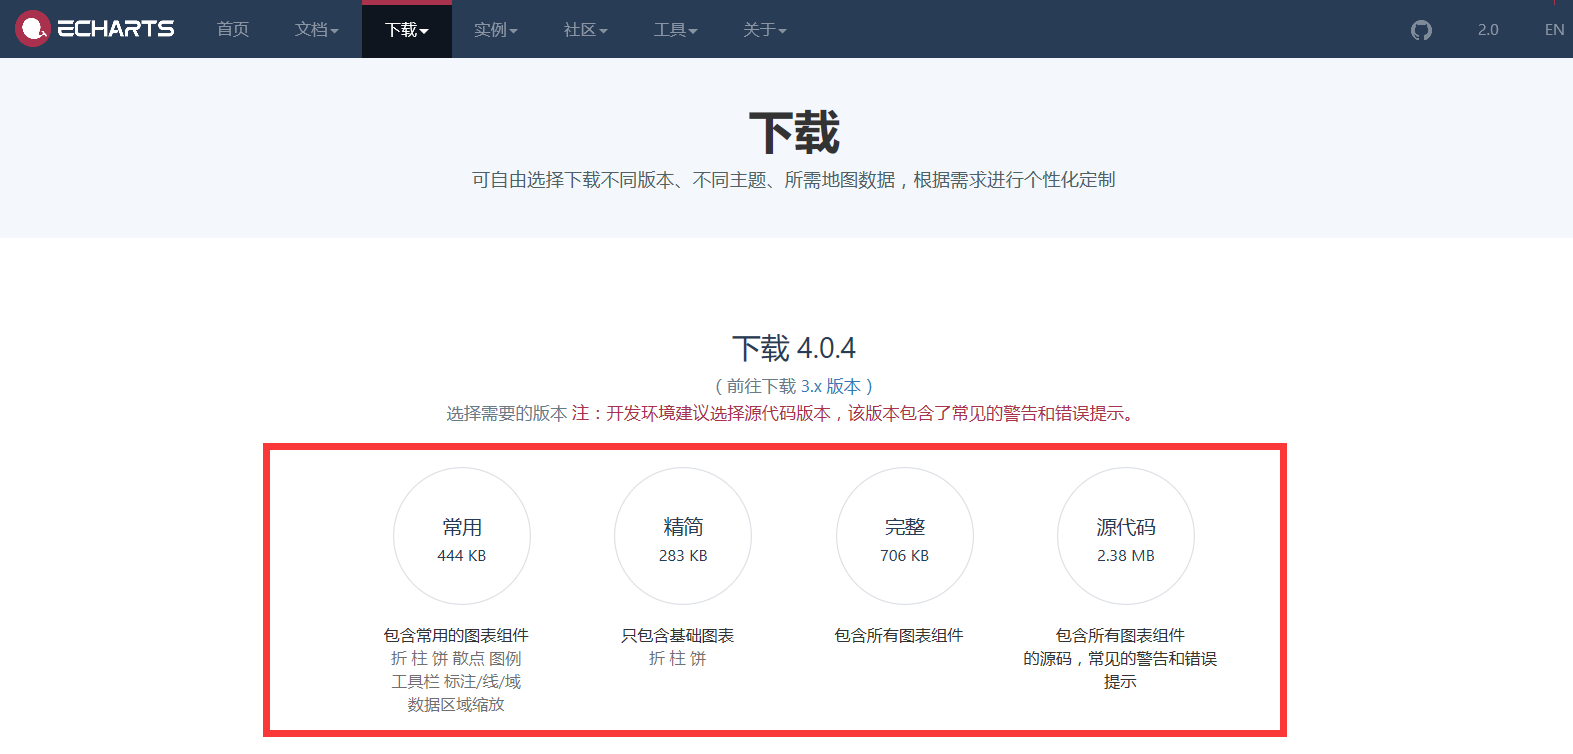This screenshot has height=754, width=1573.
Task: Select the standalone 包含所有图表组件 under 完整
Action: point(899,635)
